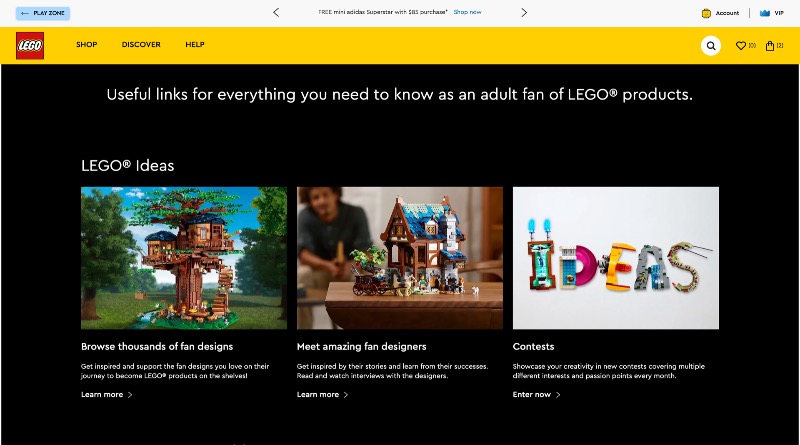Click Enter now under Contests
Image resolution: width=800 pixels, height=445 pixels.
[536, 394]
